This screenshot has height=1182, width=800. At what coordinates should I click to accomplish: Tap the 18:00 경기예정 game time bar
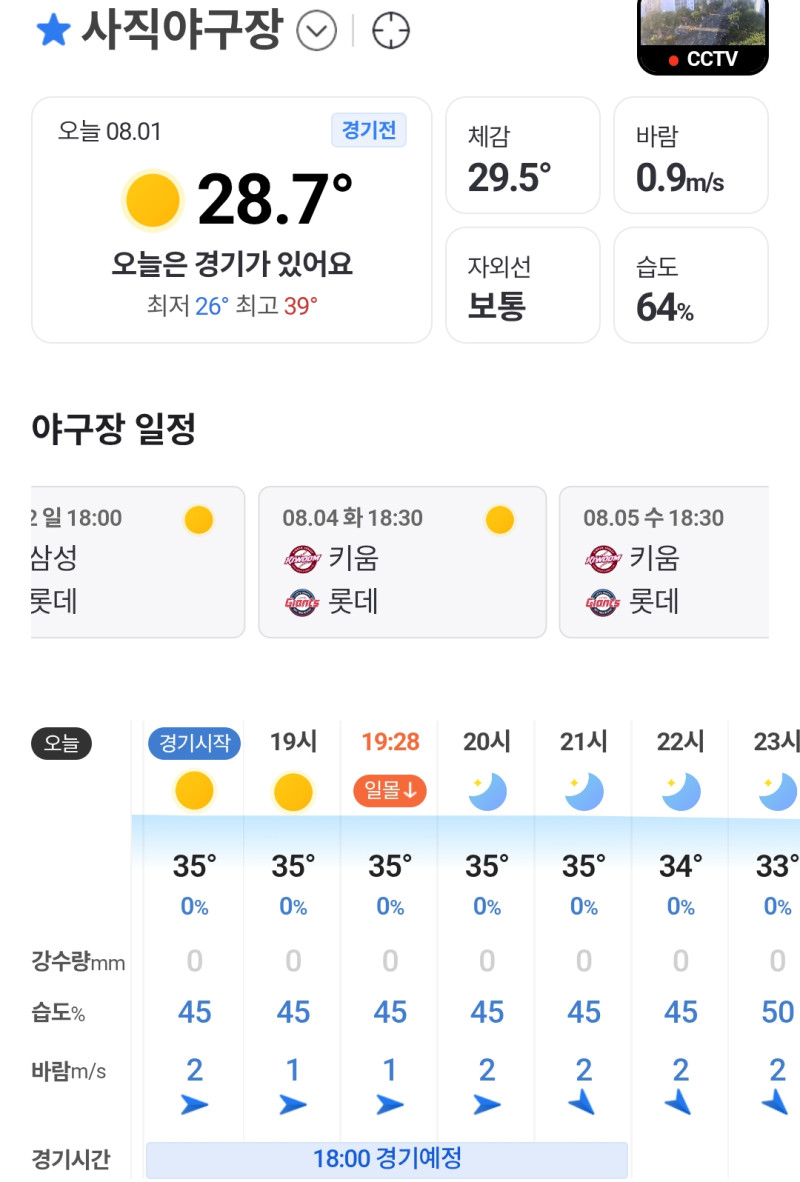tap(387, 1159)
